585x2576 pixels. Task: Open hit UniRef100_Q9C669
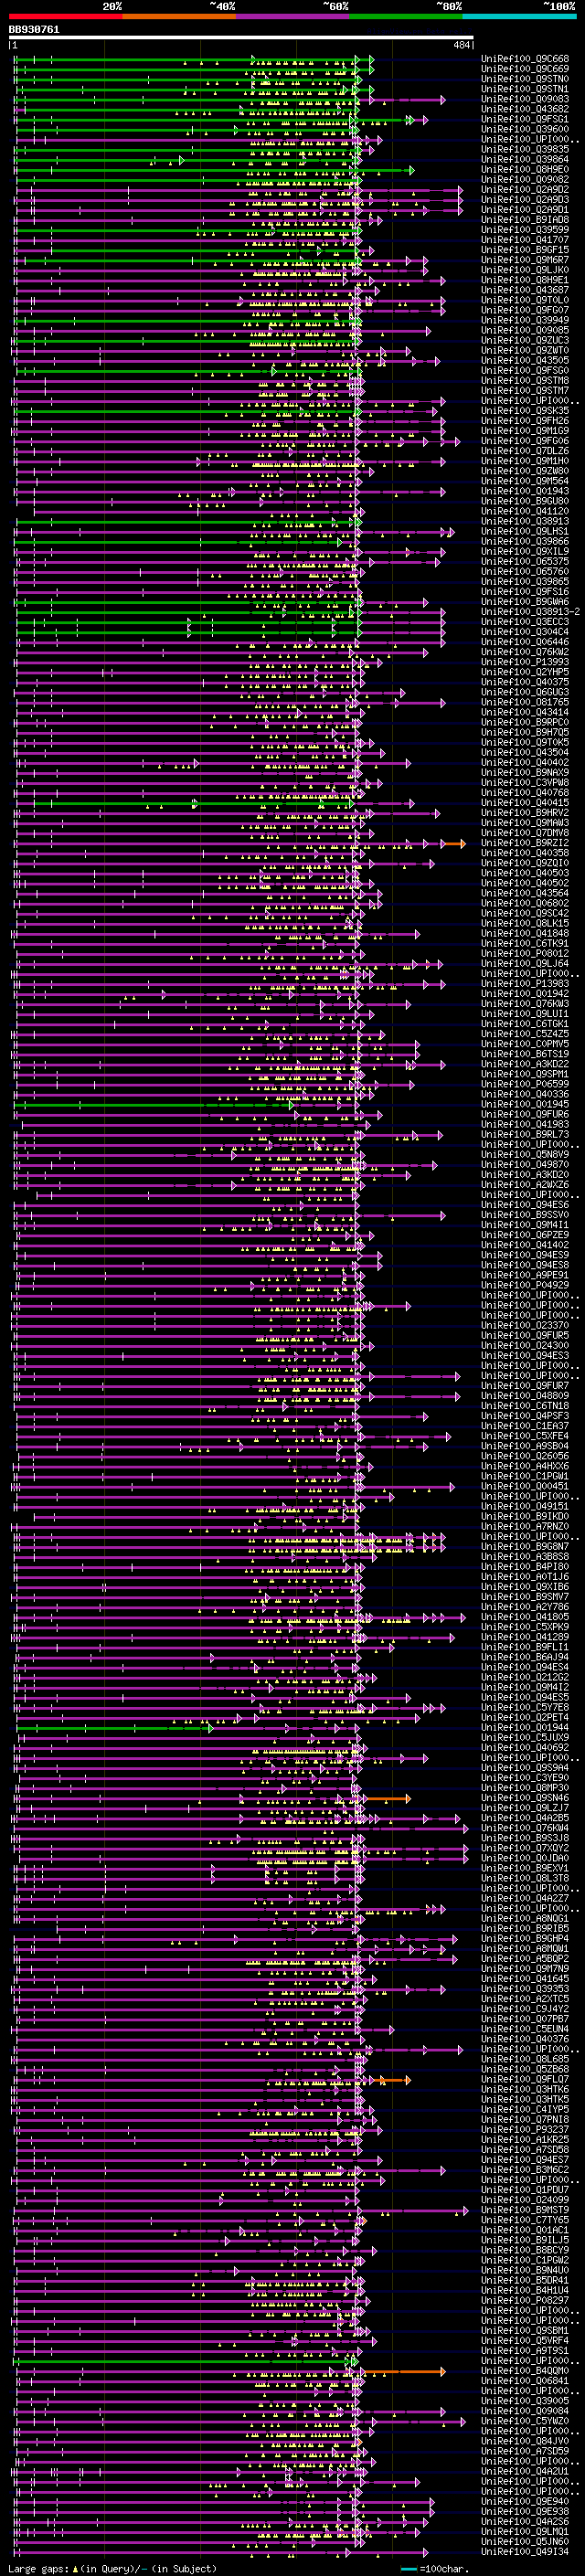point(525,69)
